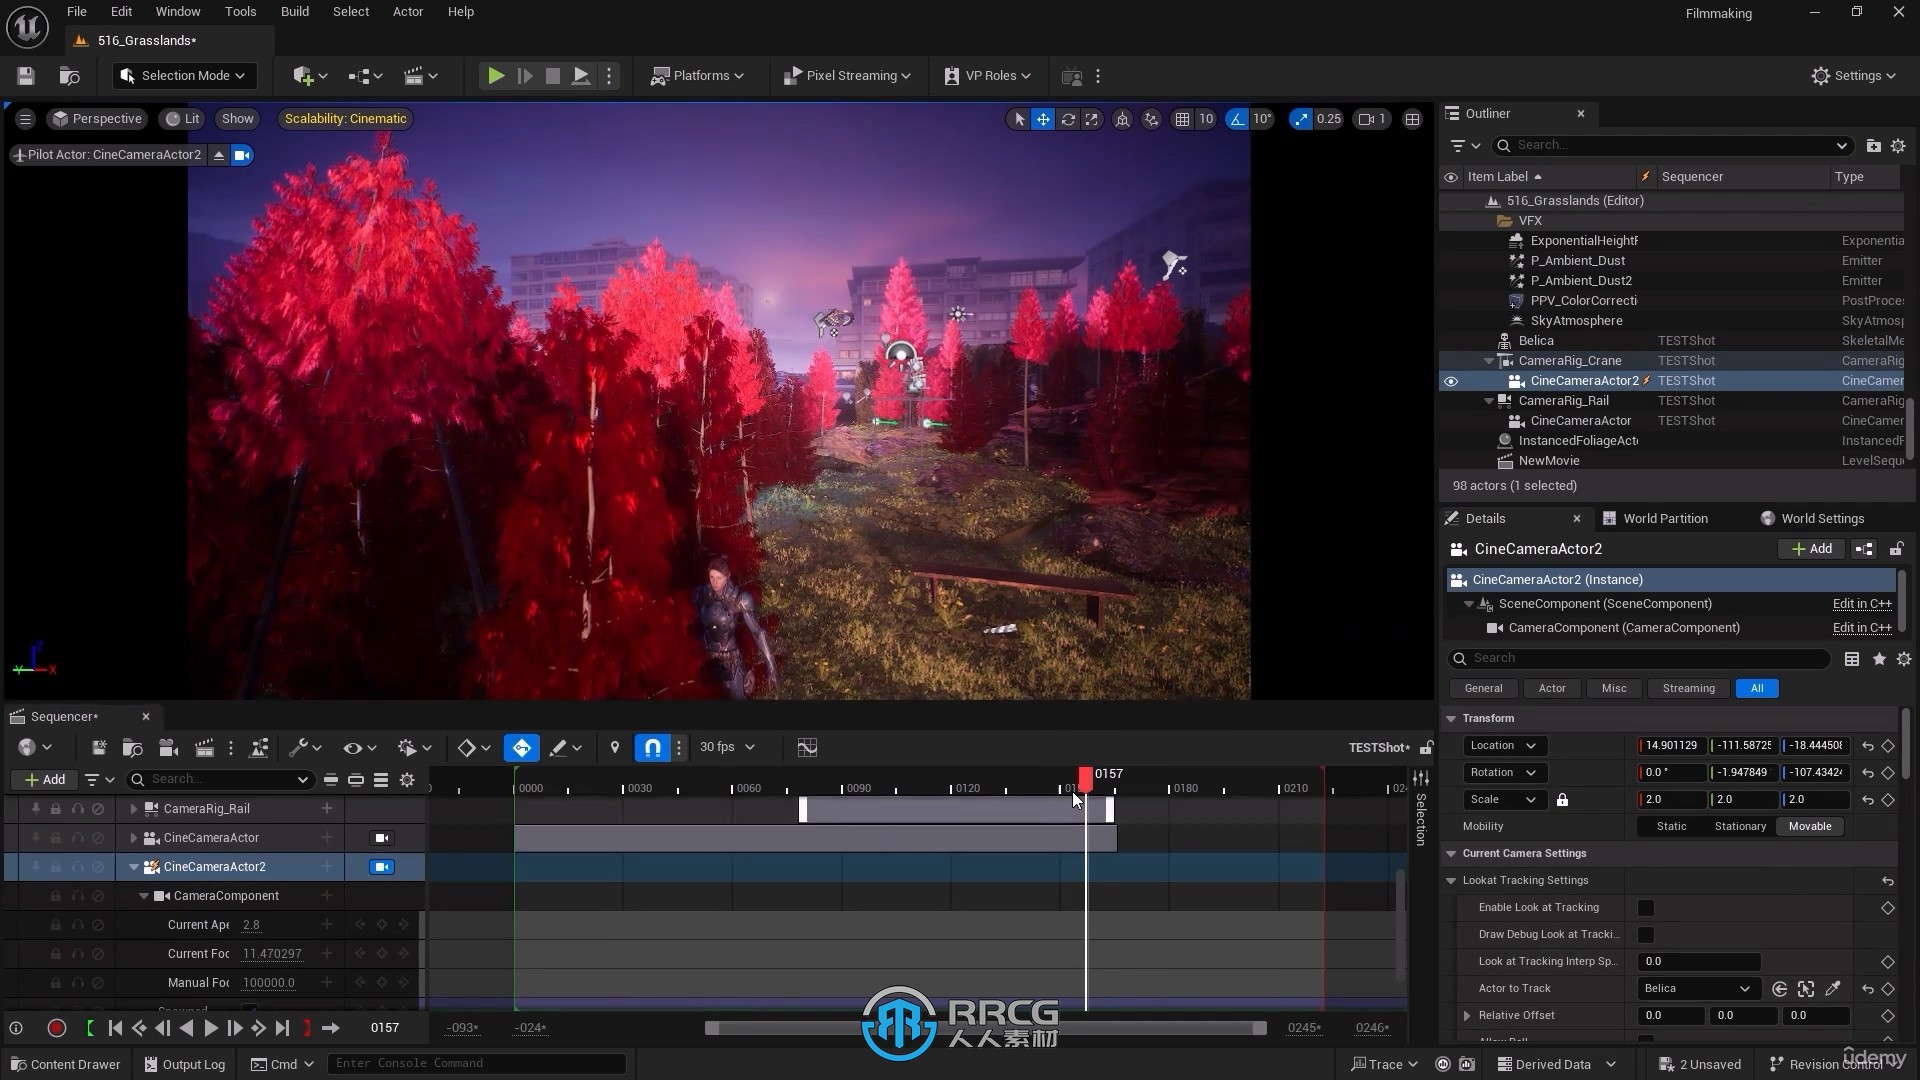Screen dimensions: 1920x1080
Task: Open key interpolation diamond dropdown in Sequencer
Action: [x=474, y=748]
